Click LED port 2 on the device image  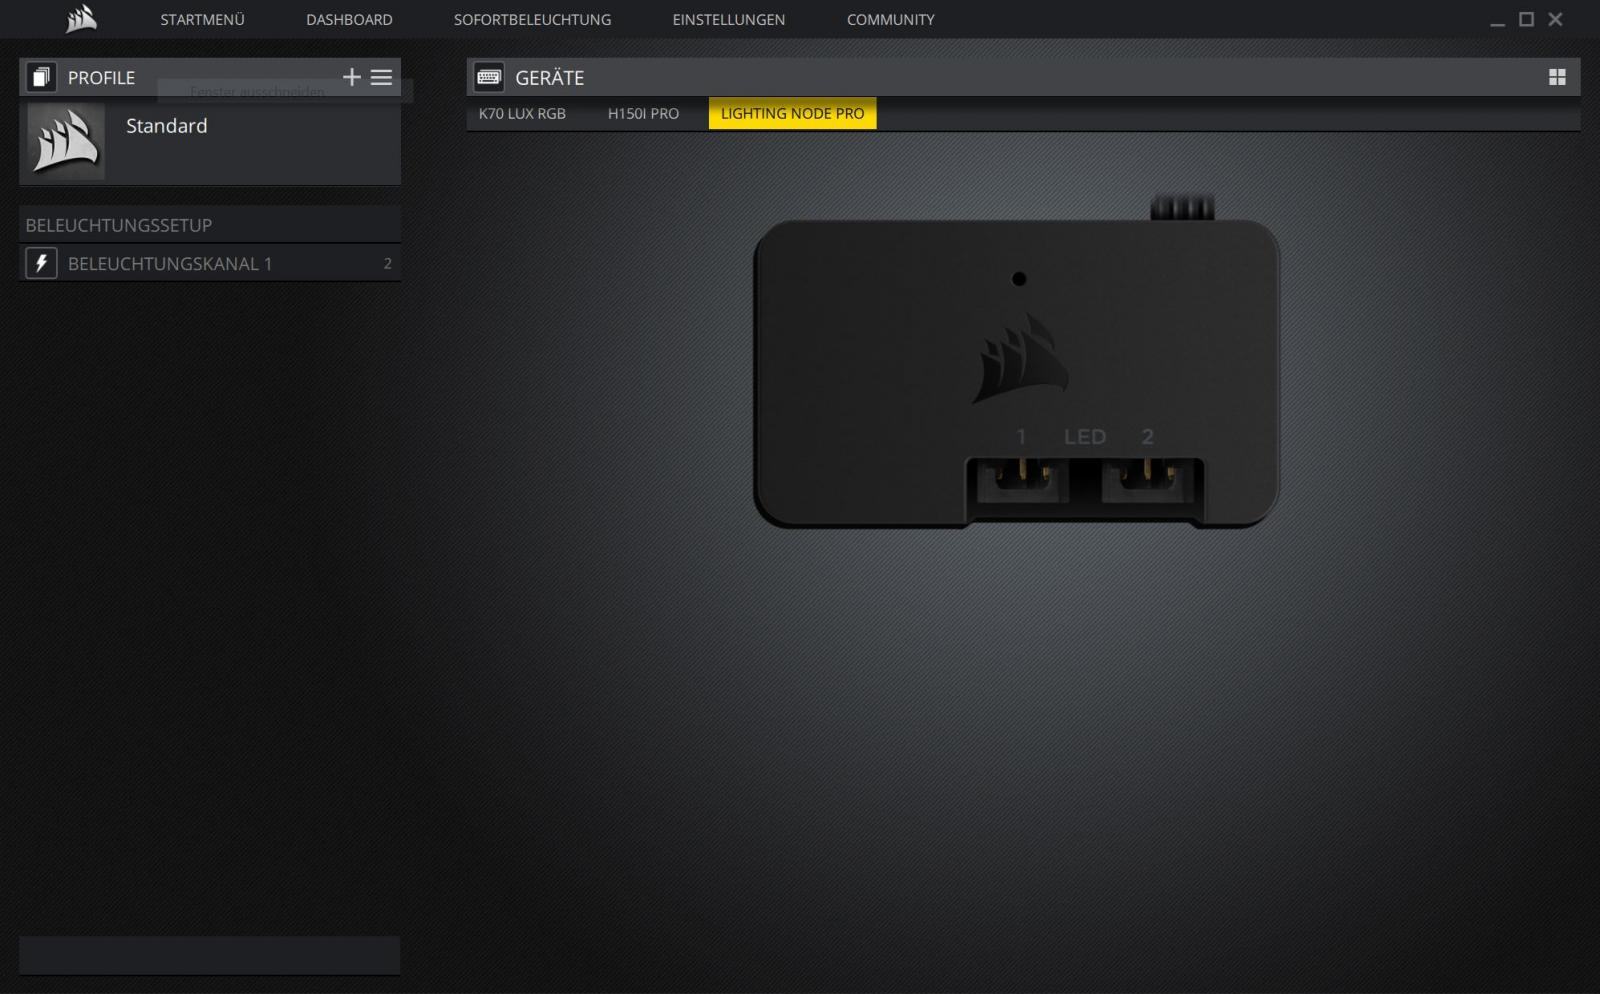pyautogui.click(x=1147, y=481)
